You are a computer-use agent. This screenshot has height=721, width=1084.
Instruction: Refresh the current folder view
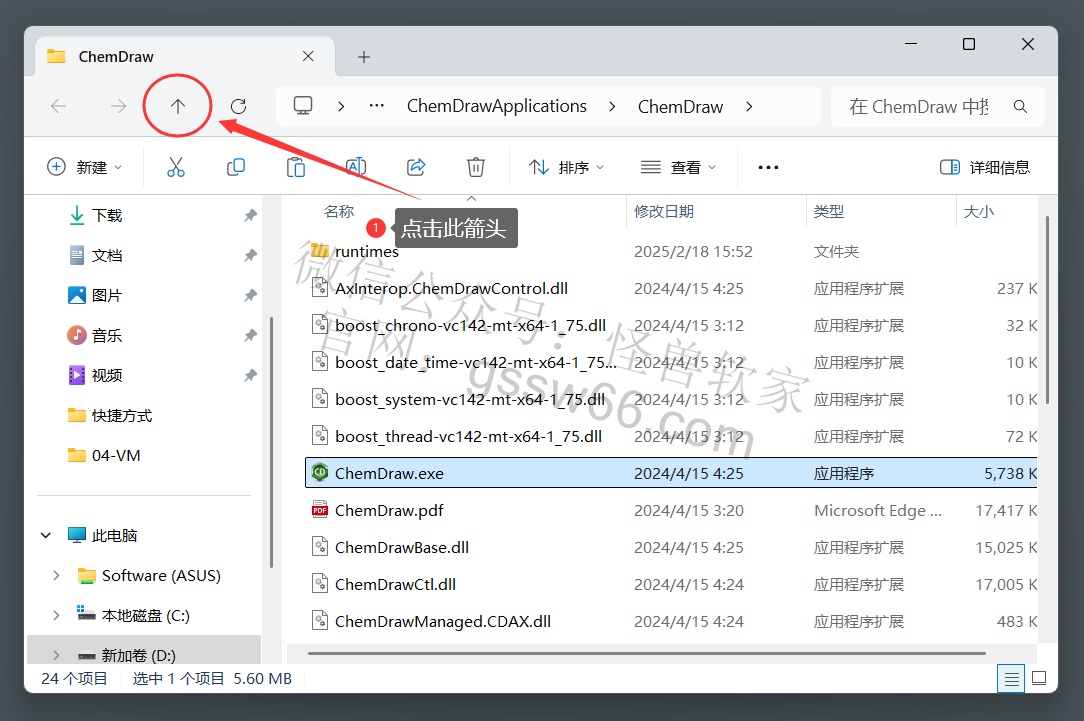[239, 106]
